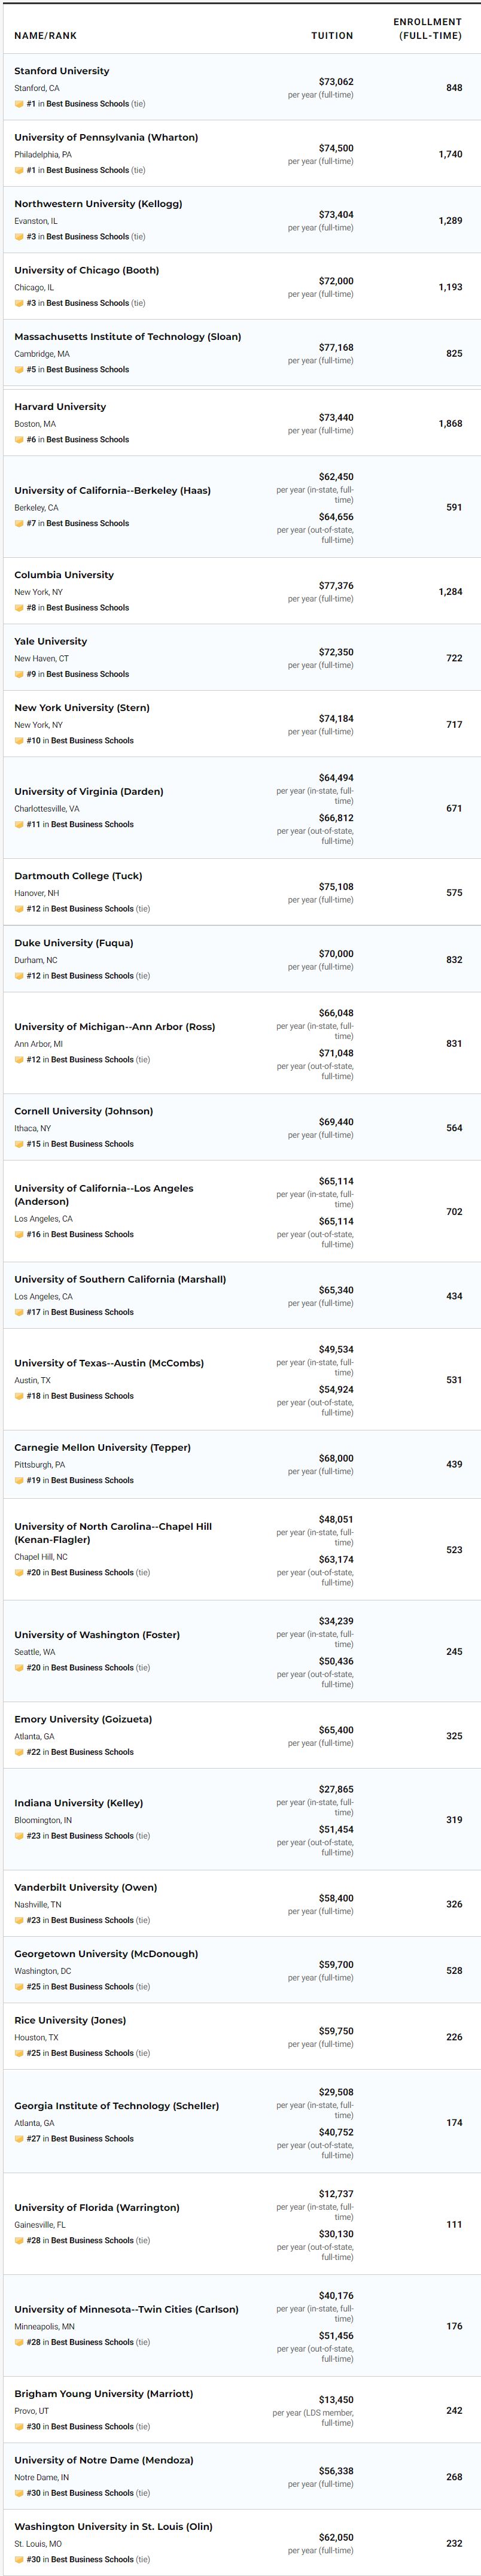Open the University of Chicago (Booth) link
The width and height of the screenshot is (481, 2576).
(86, 270)
